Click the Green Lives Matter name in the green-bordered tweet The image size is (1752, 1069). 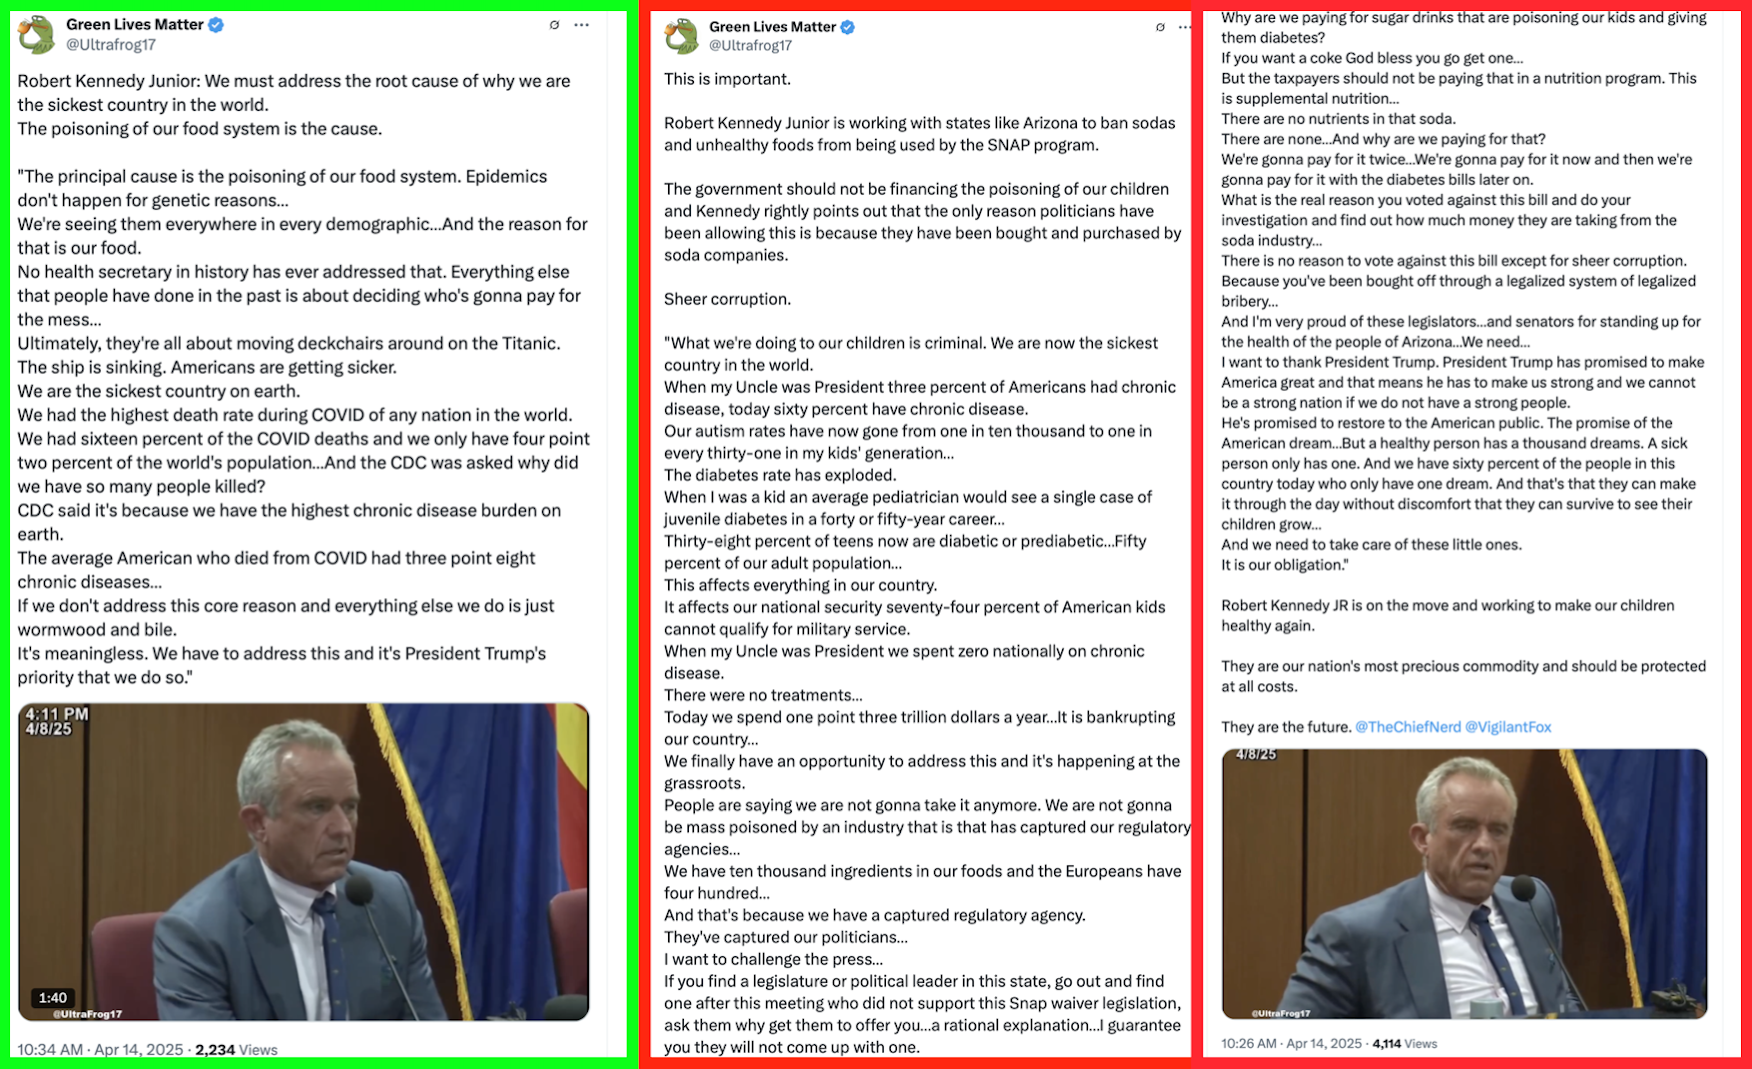pos(134,24)
